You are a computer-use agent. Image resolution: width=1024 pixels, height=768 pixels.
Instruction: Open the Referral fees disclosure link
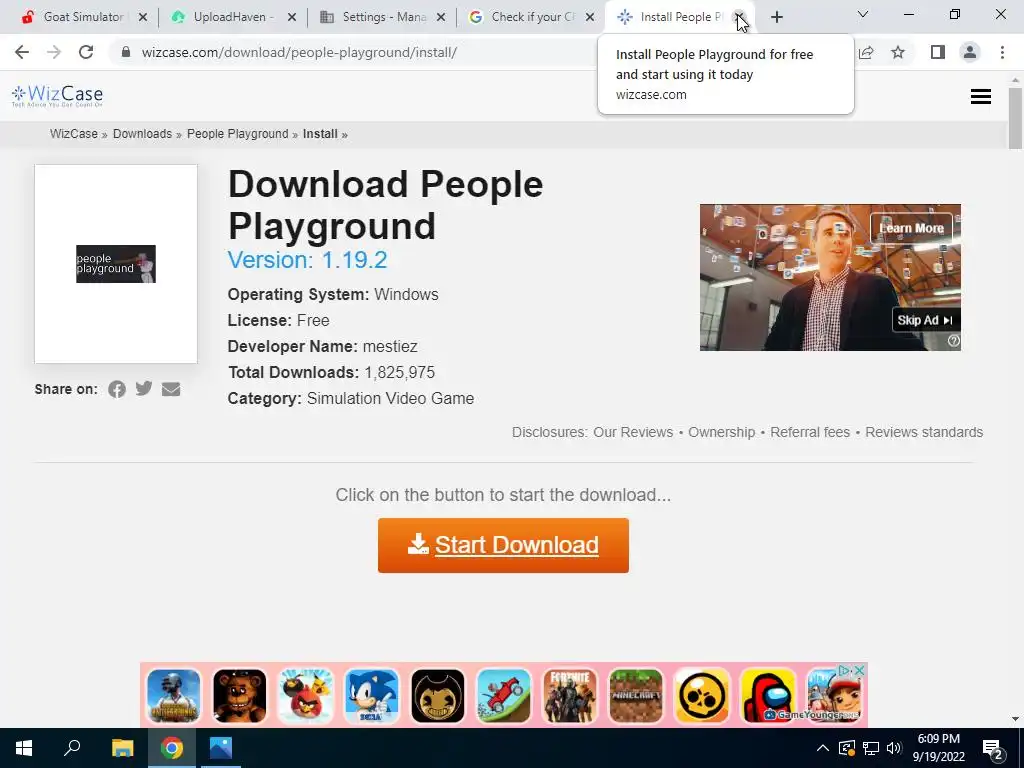810,432
